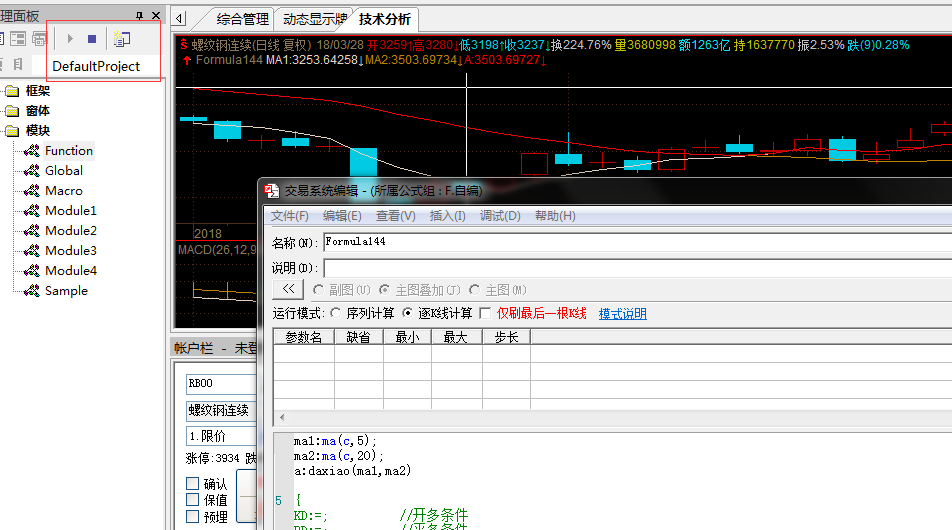Collapse the editor with << button

click(287, 289)
